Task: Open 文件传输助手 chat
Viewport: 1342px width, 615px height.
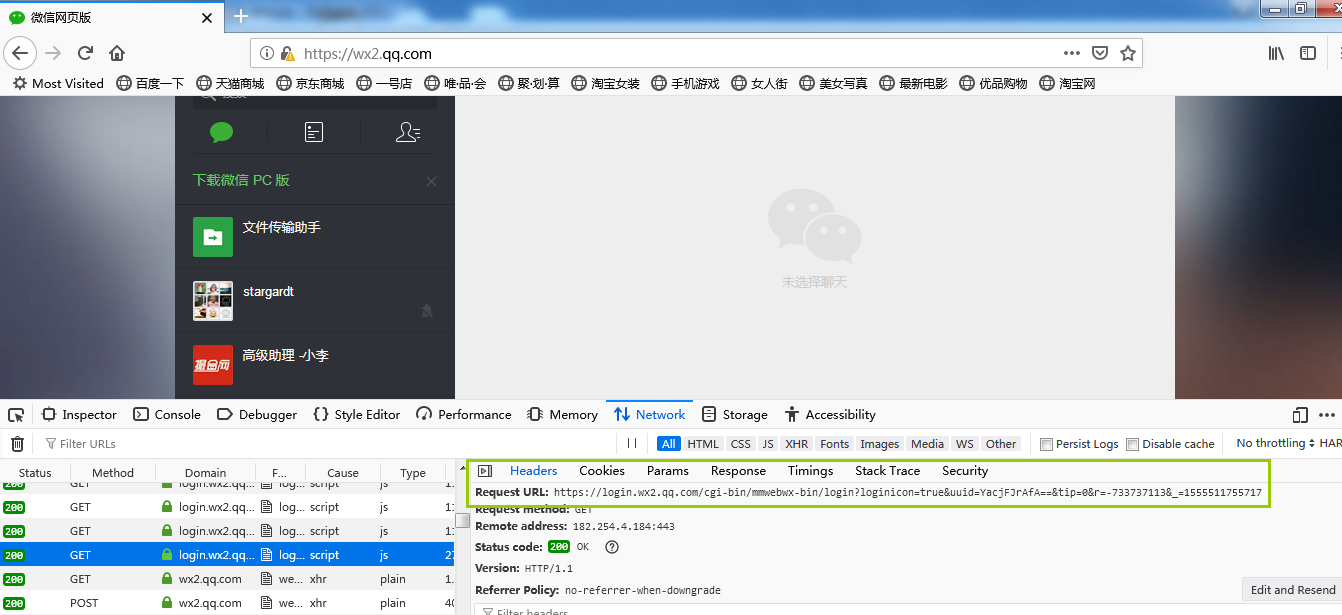Action: pos(314,237)
